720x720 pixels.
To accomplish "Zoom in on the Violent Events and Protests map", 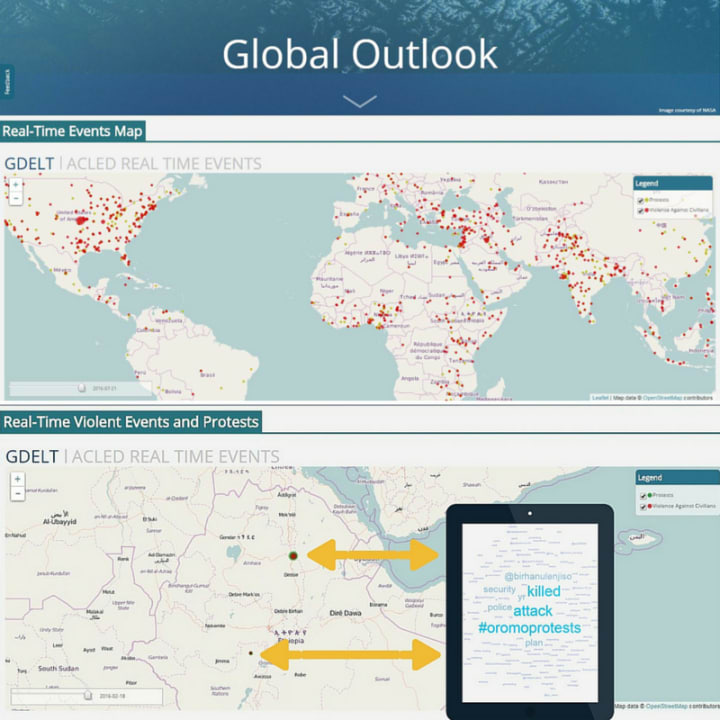I will [17, 479].
